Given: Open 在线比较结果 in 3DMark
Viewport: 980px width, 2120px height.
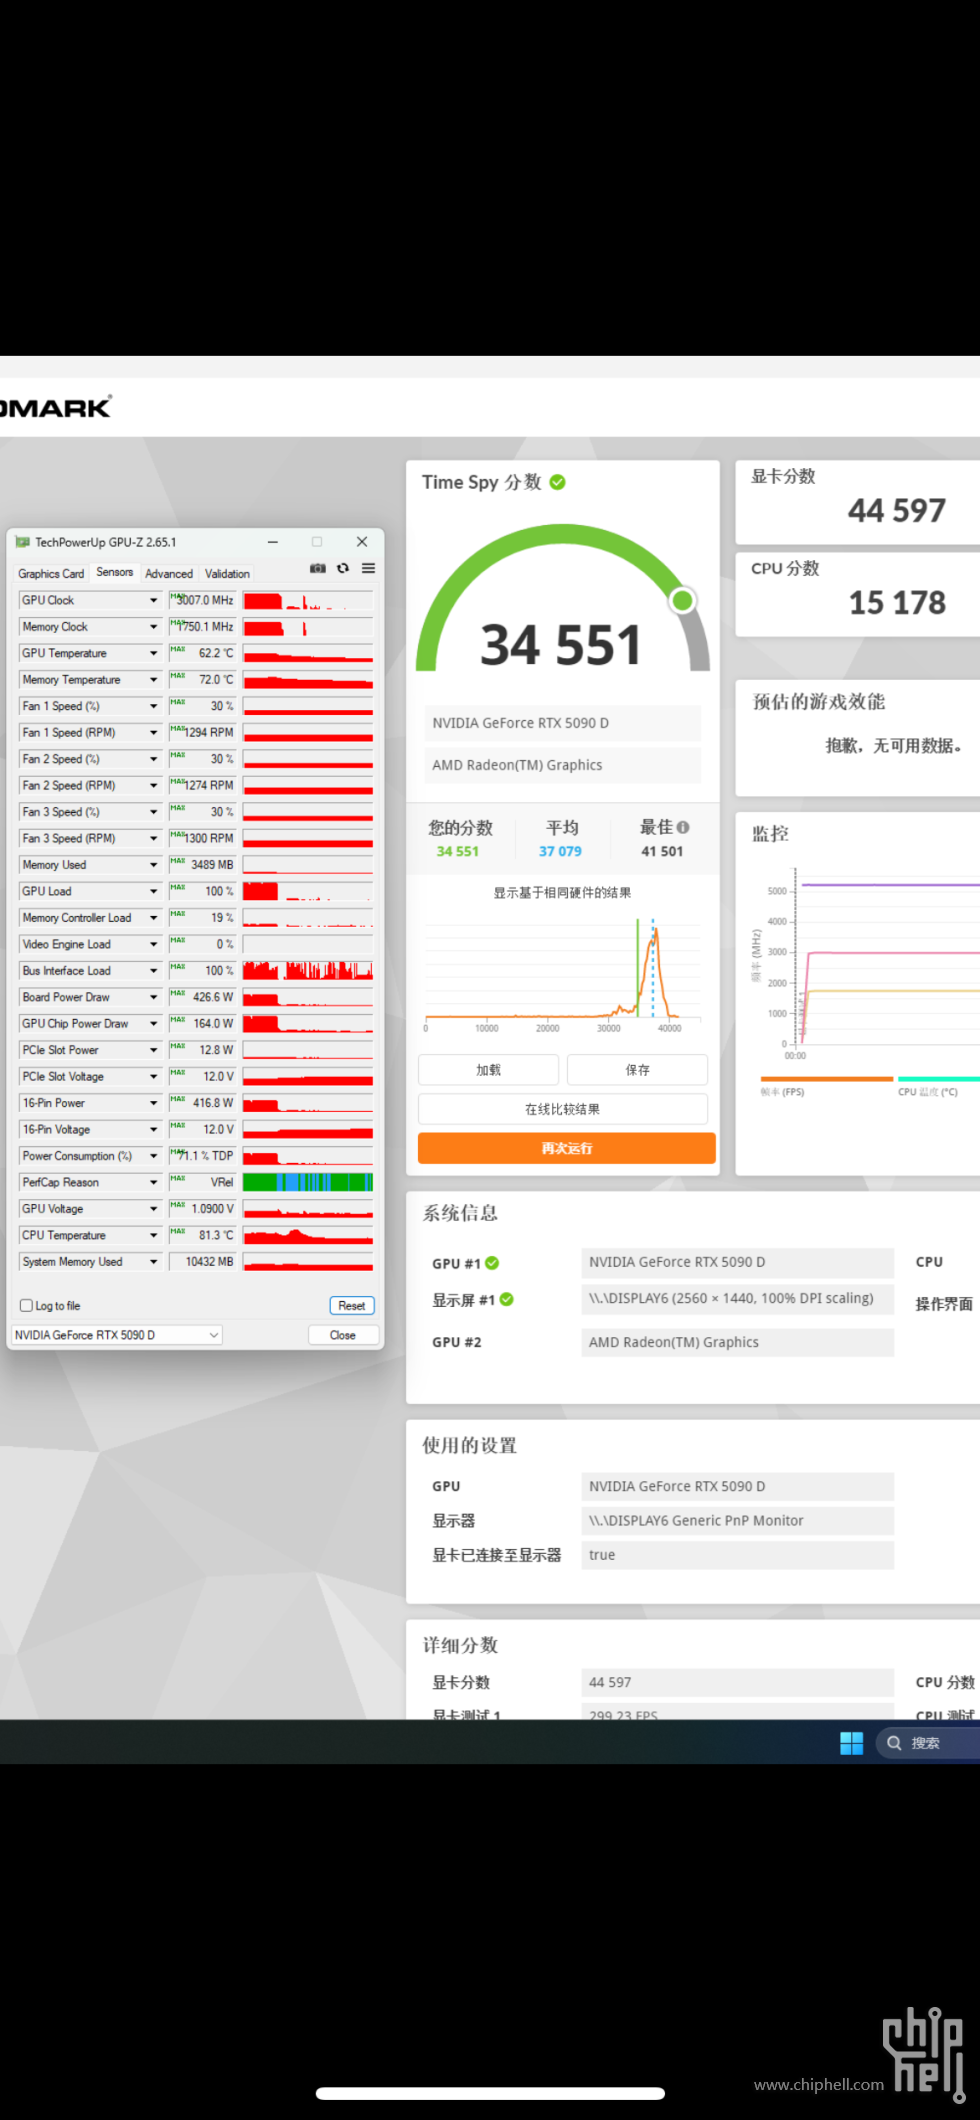Looking at the screenshot, I should 563,1109.
